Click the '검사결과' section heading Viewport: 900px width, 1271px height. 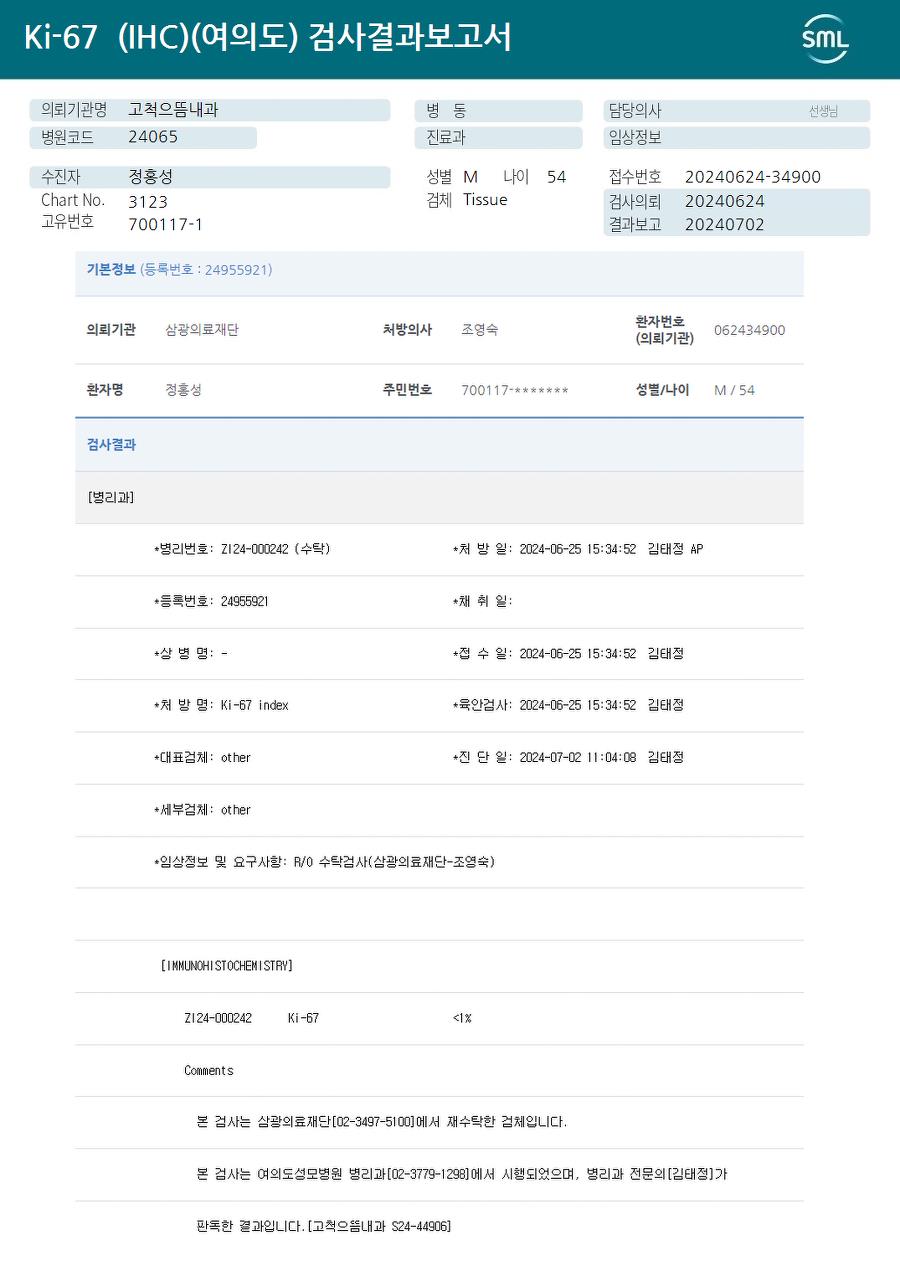pos(111,444)
